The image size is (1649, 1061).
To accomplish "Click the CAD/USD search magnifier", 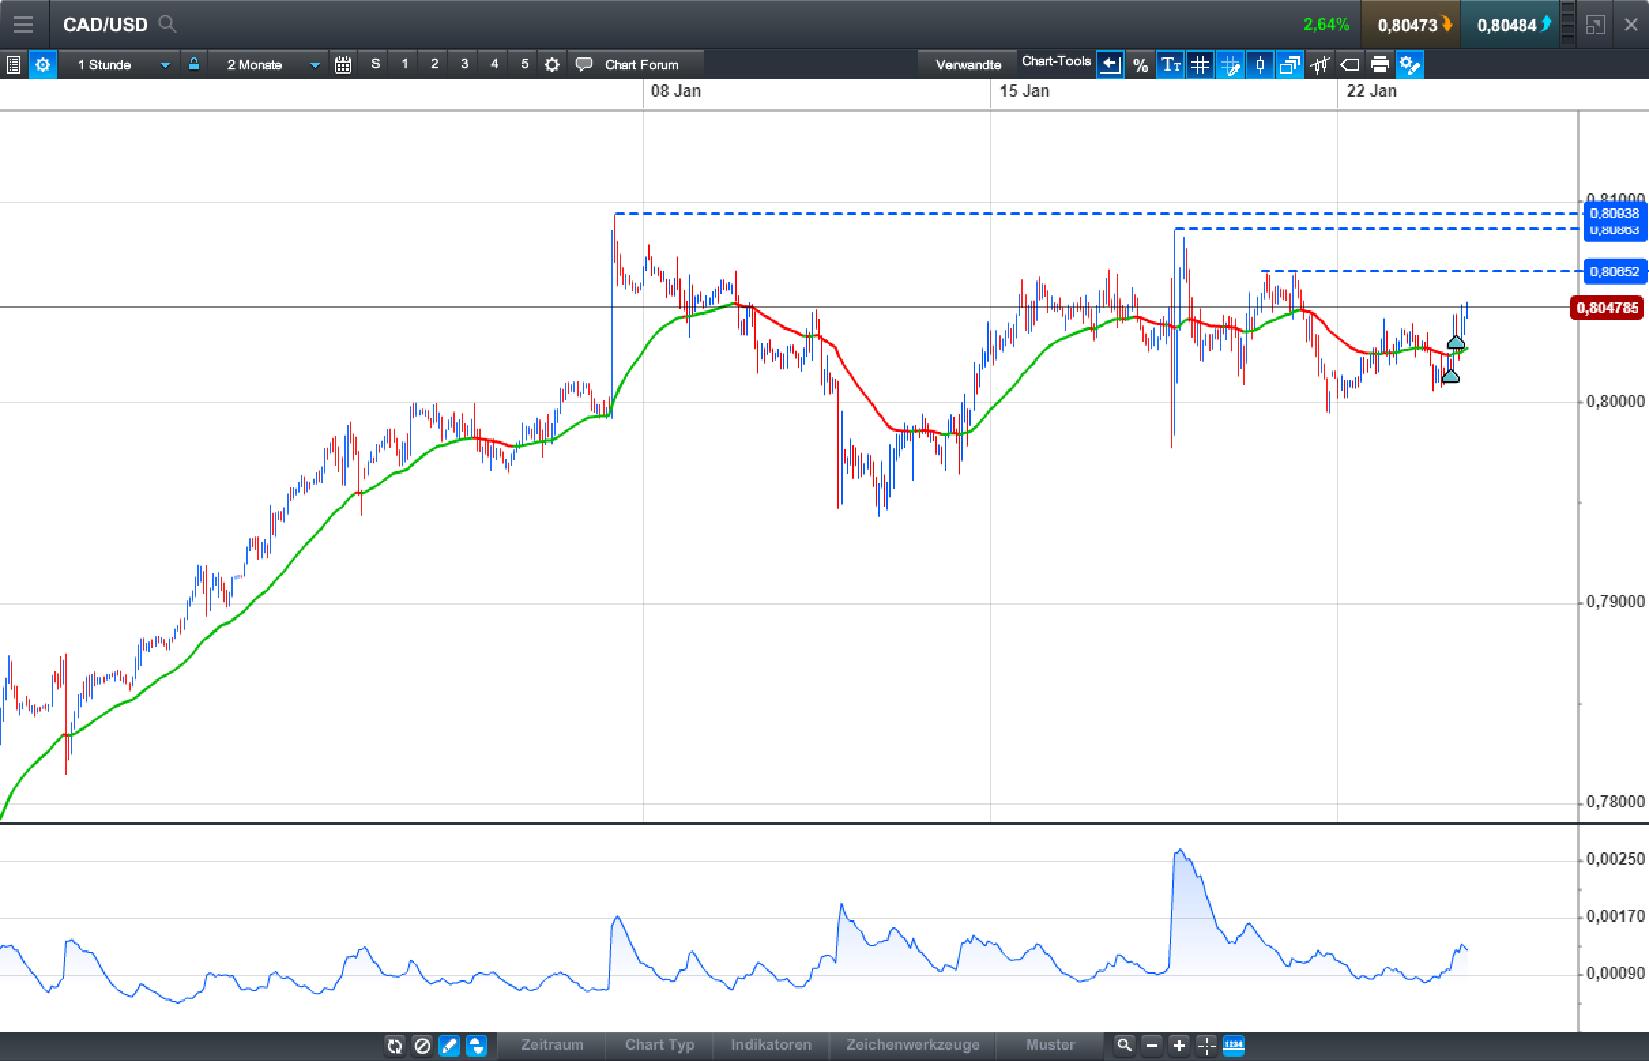I will click(x=168, y=24).
